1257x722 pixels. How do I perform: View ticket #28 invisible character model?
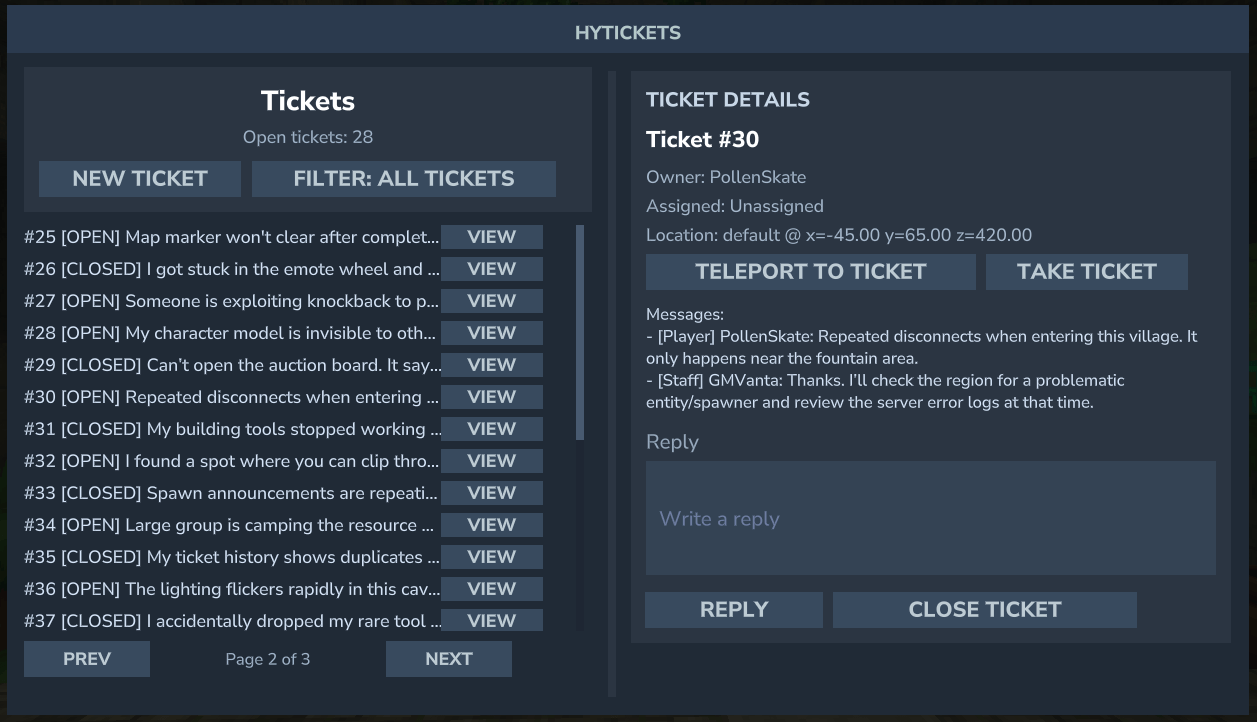491,333
